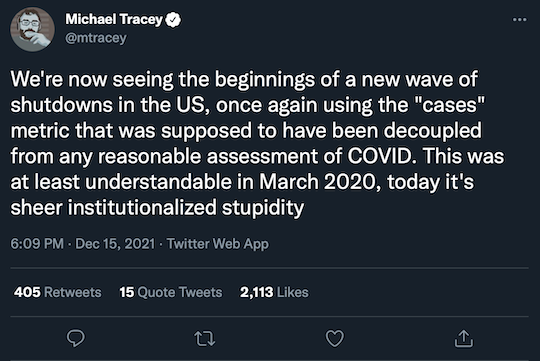
Task: Open Michael Tracey's profile picture
Action: (x=32, y=30)
